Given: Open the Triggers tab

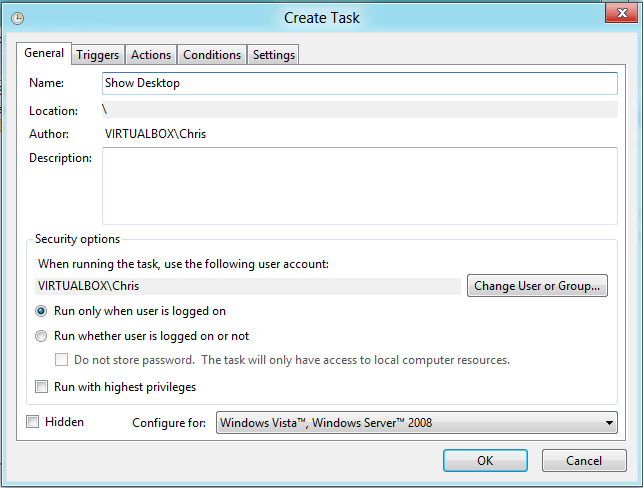Looking at the screenshot, I should coord(98,55).
